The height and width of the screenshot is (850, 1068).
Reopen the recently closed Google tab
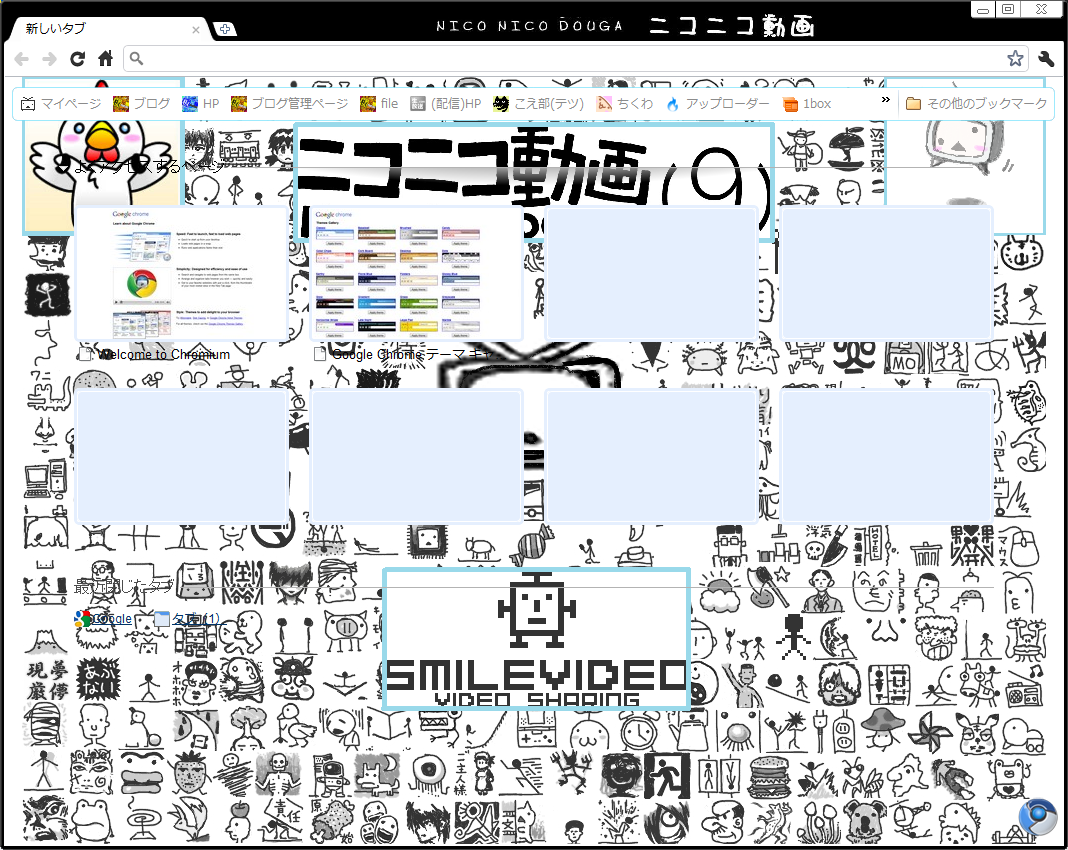coord(104,618)
